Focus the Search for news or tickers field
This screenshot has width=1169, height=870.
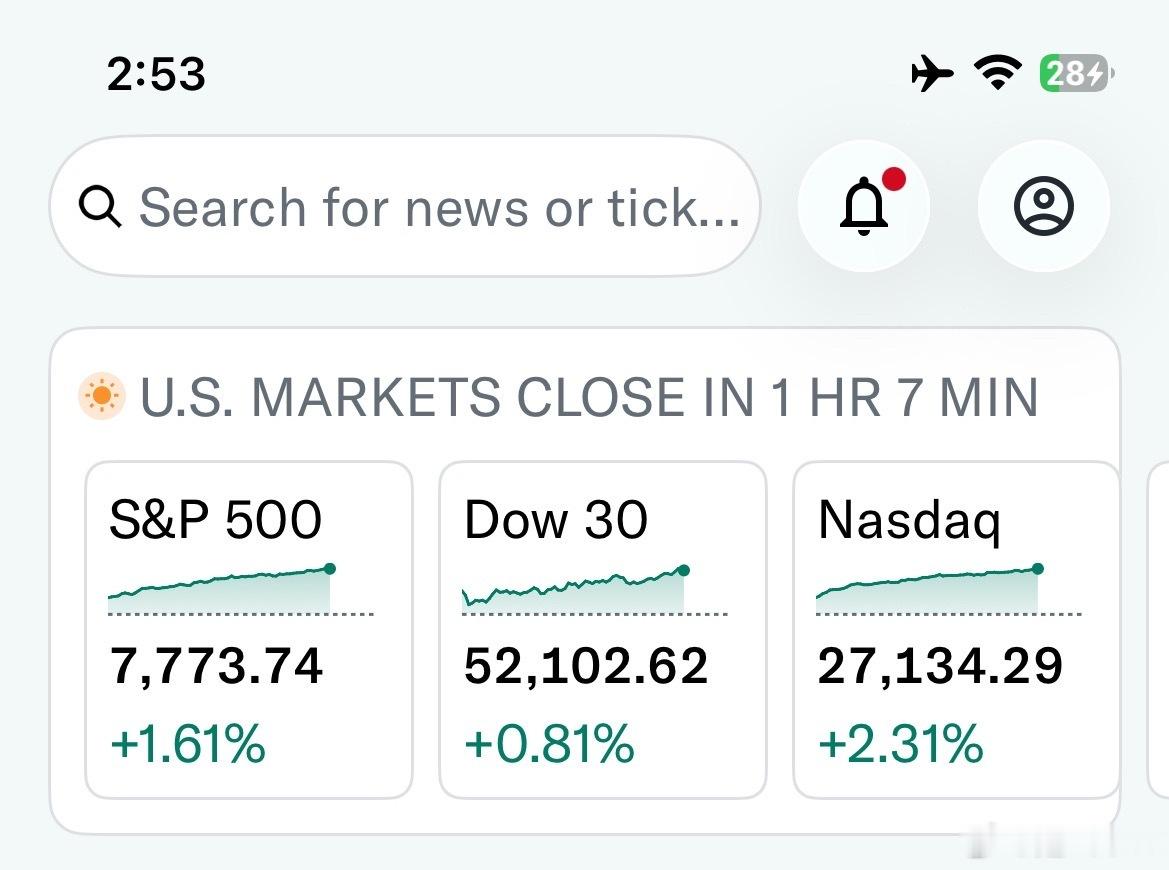pos(405,207)
